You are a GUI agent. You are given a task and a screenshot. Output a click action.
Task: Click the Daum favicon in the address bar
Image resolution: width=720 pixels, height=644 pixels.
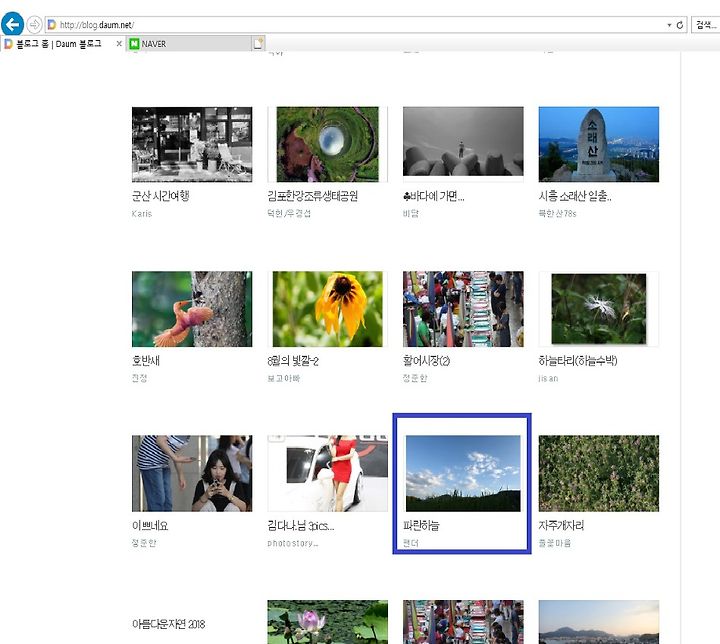(x=52, y=24)
